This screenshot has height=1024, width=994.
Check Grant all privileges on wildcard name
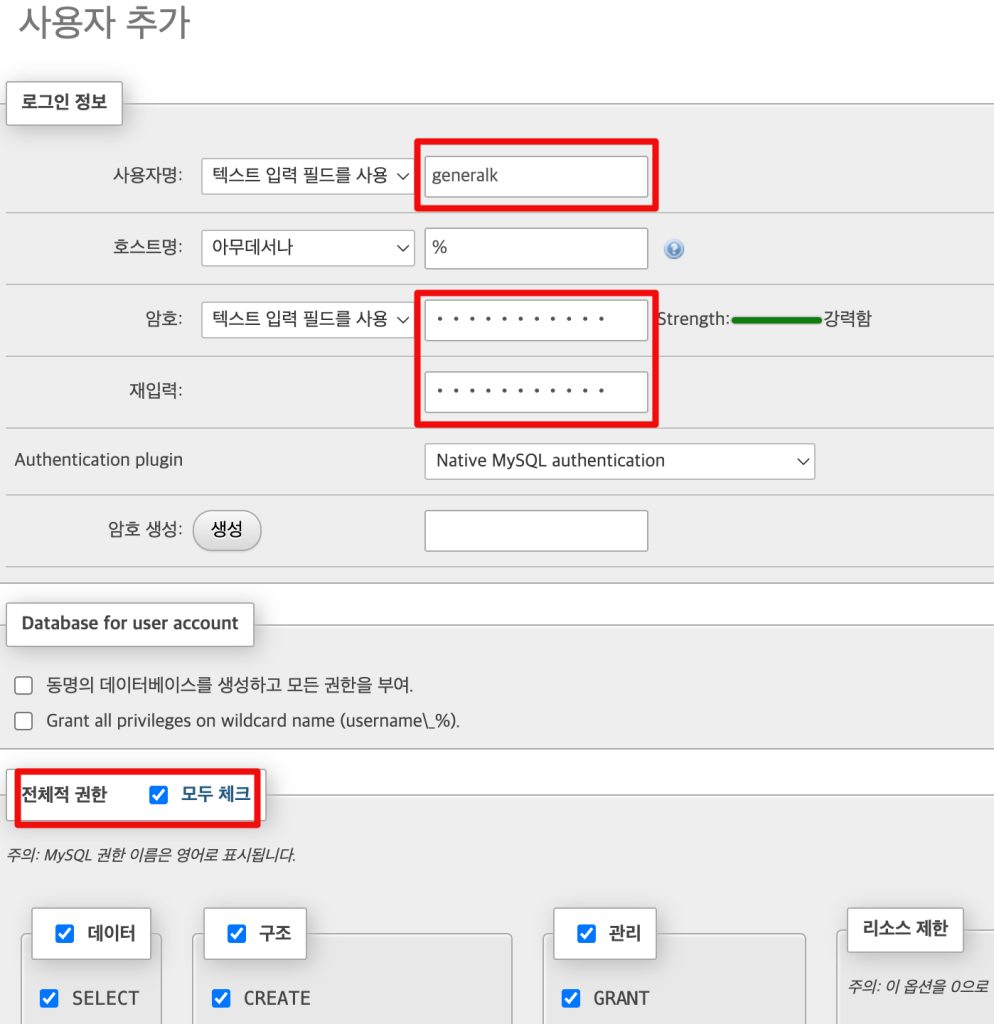24,721
